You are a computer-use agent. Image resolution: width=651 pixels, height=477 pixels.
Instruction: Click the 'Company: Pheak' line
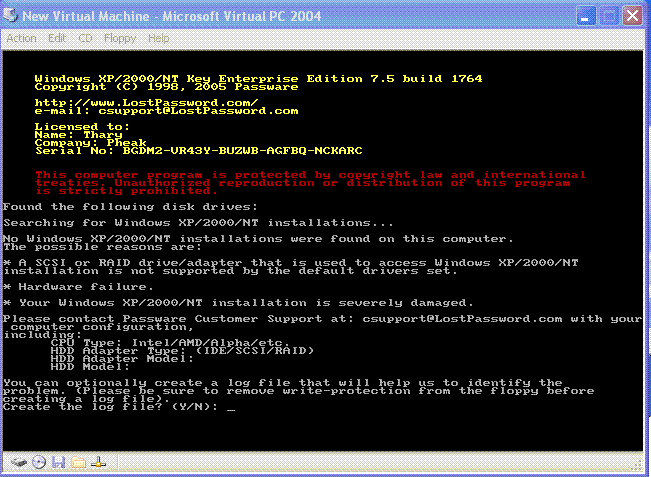point(91,142)
